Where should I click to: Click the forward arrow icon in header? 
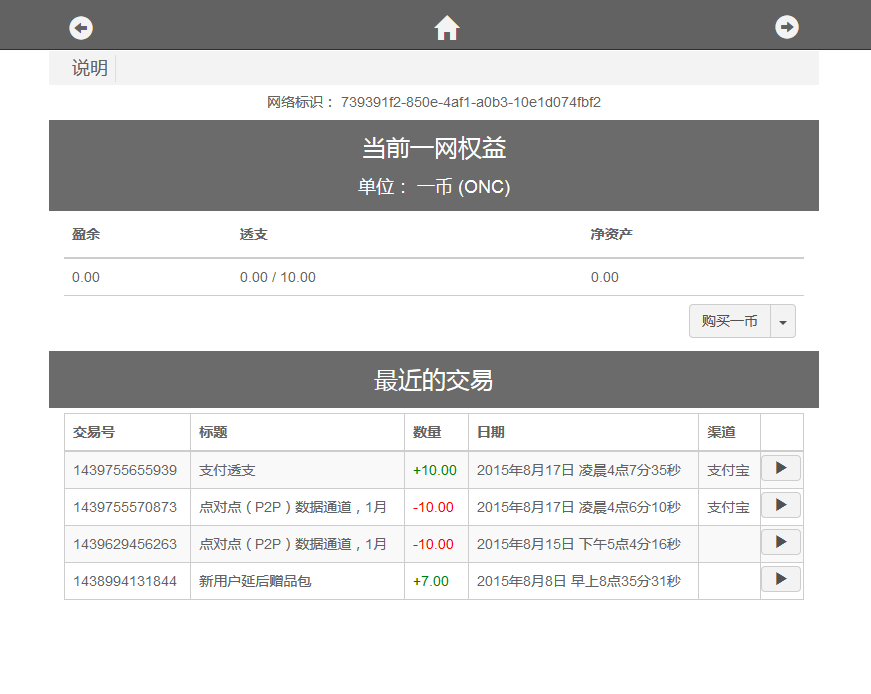(787, 28)
